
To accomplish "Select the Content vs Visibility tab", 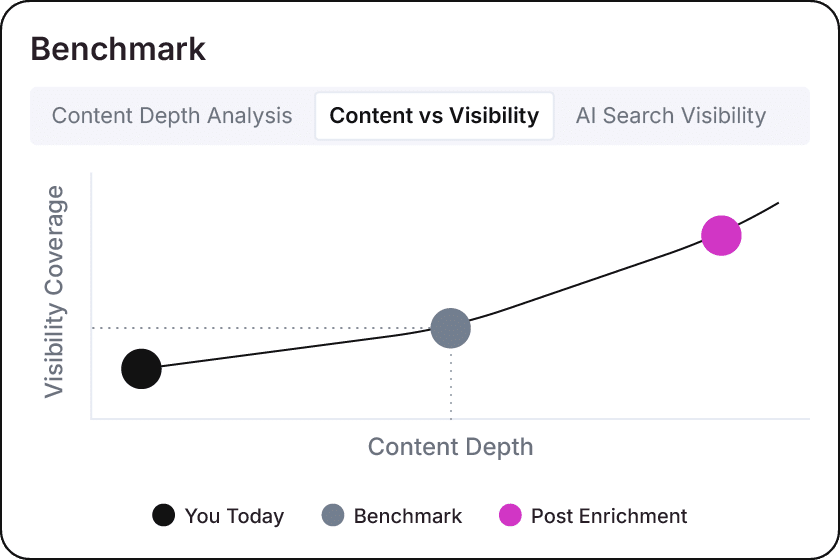I will click(434, 116).
